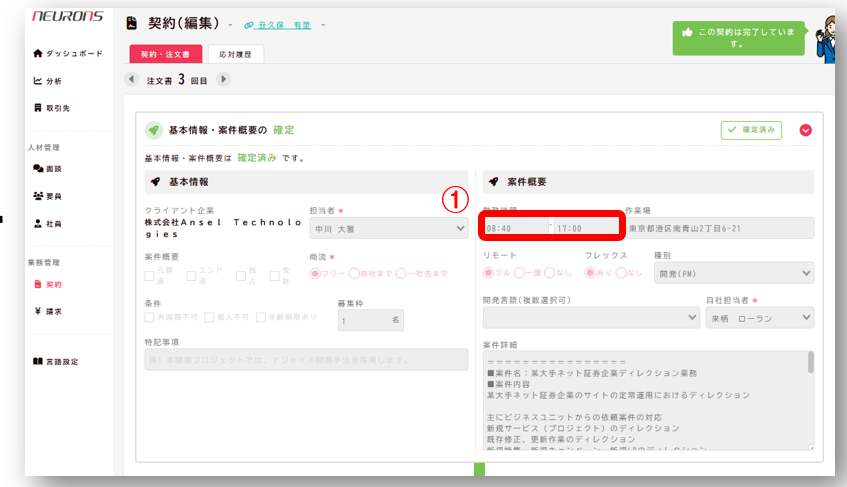Screen dimensions: 847x487
Task: Click the 確定済み button
Action: pyautogui.click(x=750, y=130)
